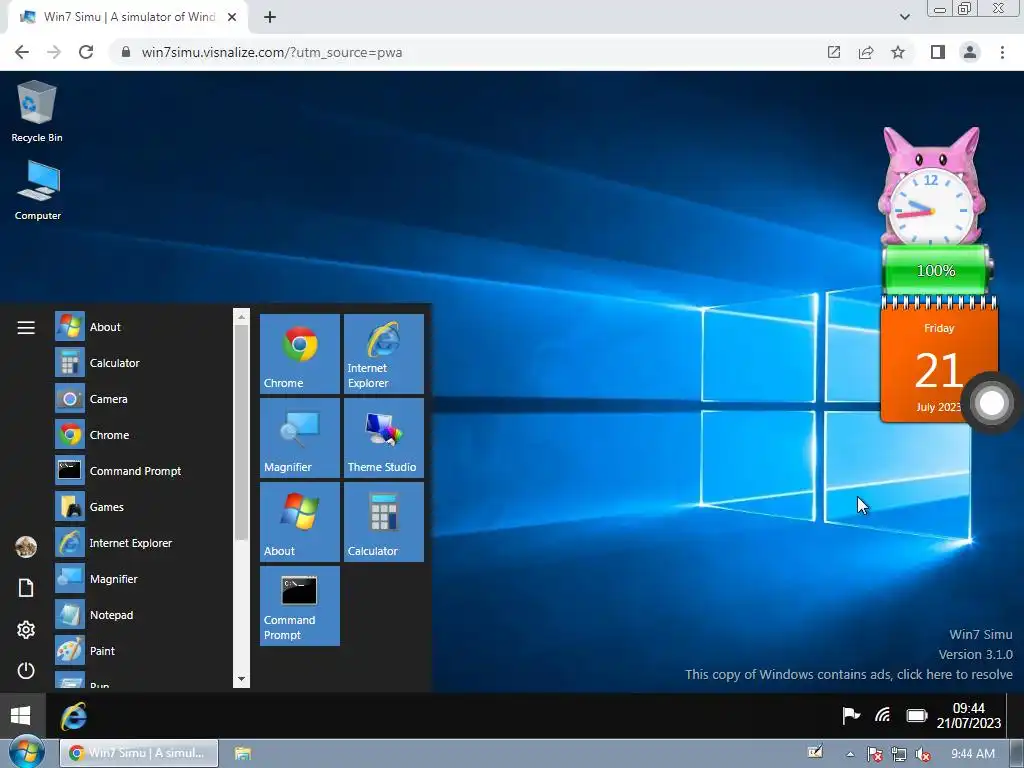
Task: Open Notepad from the app list
Action: [142, 615]
